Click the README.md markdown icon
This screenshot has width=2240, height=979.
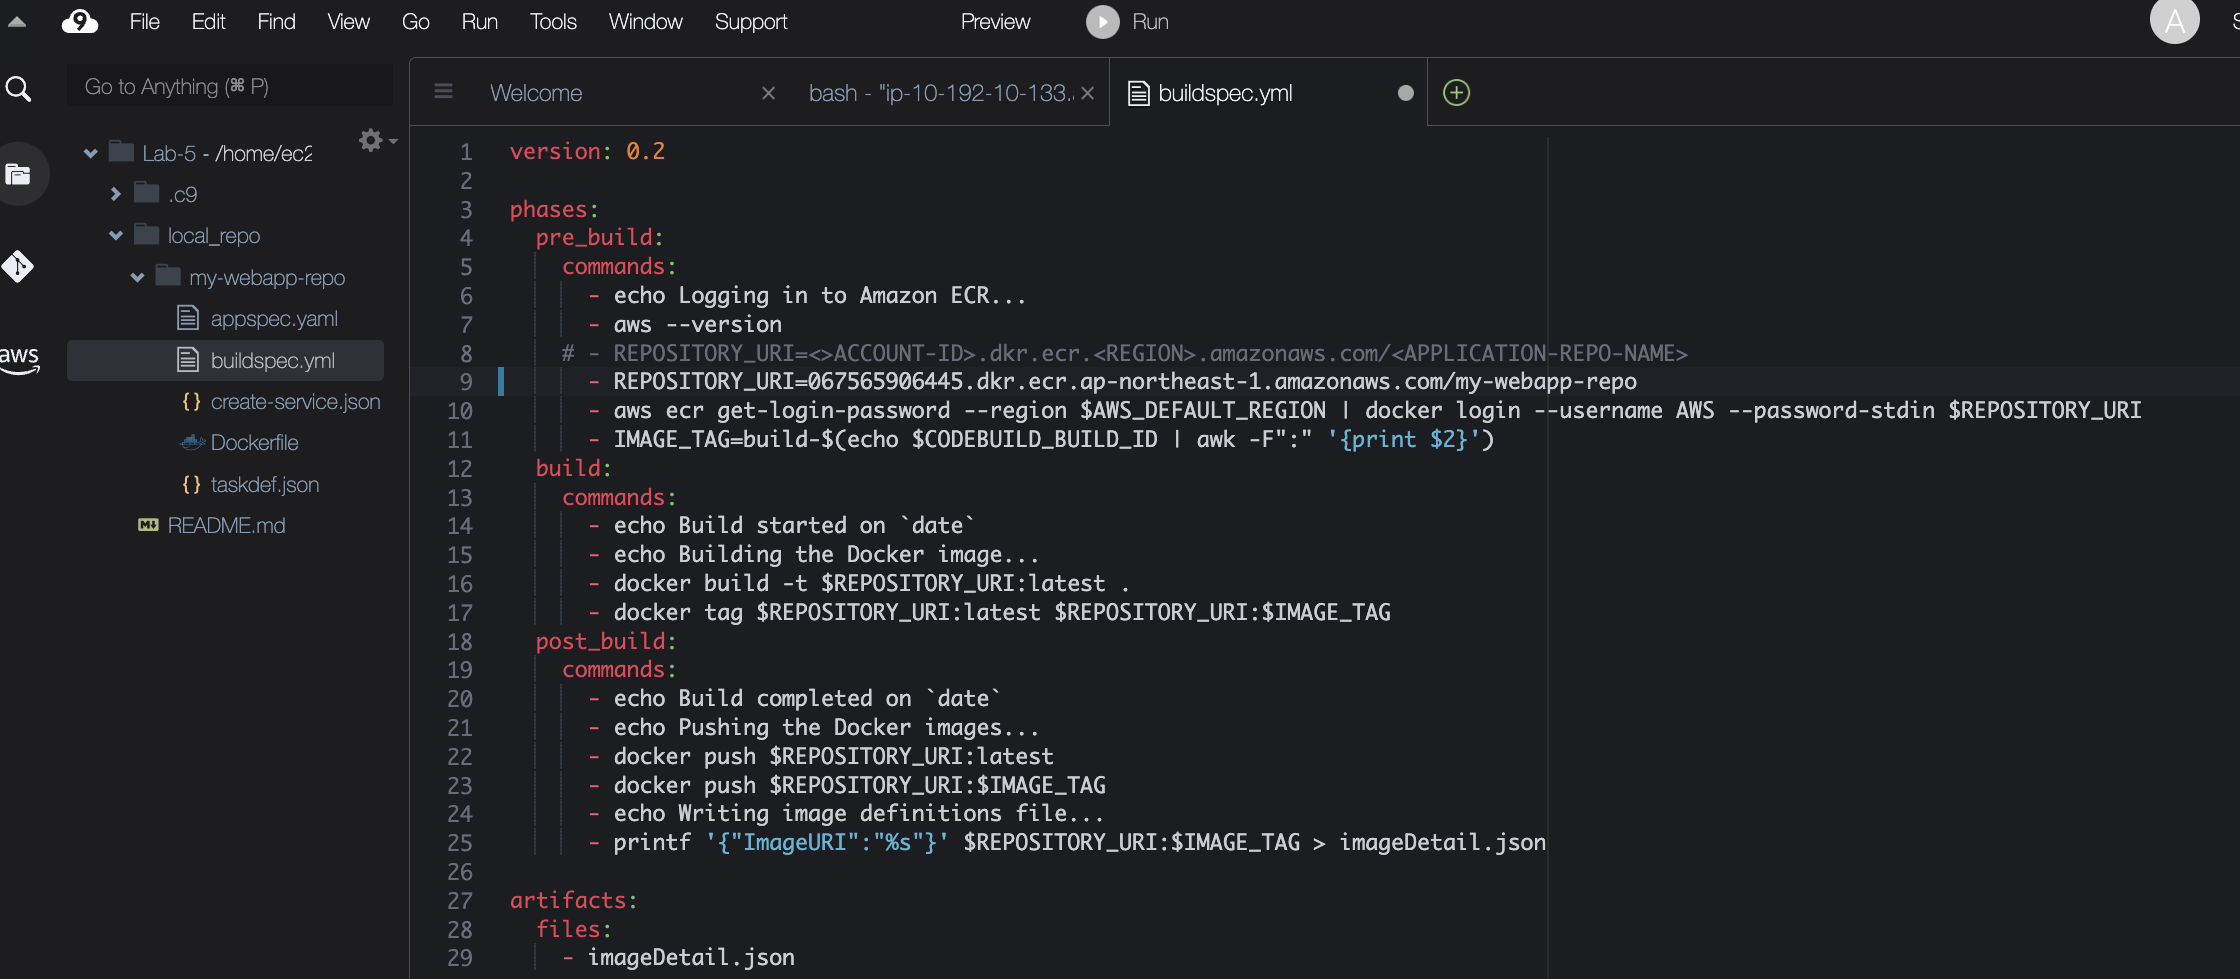(148, 525)
